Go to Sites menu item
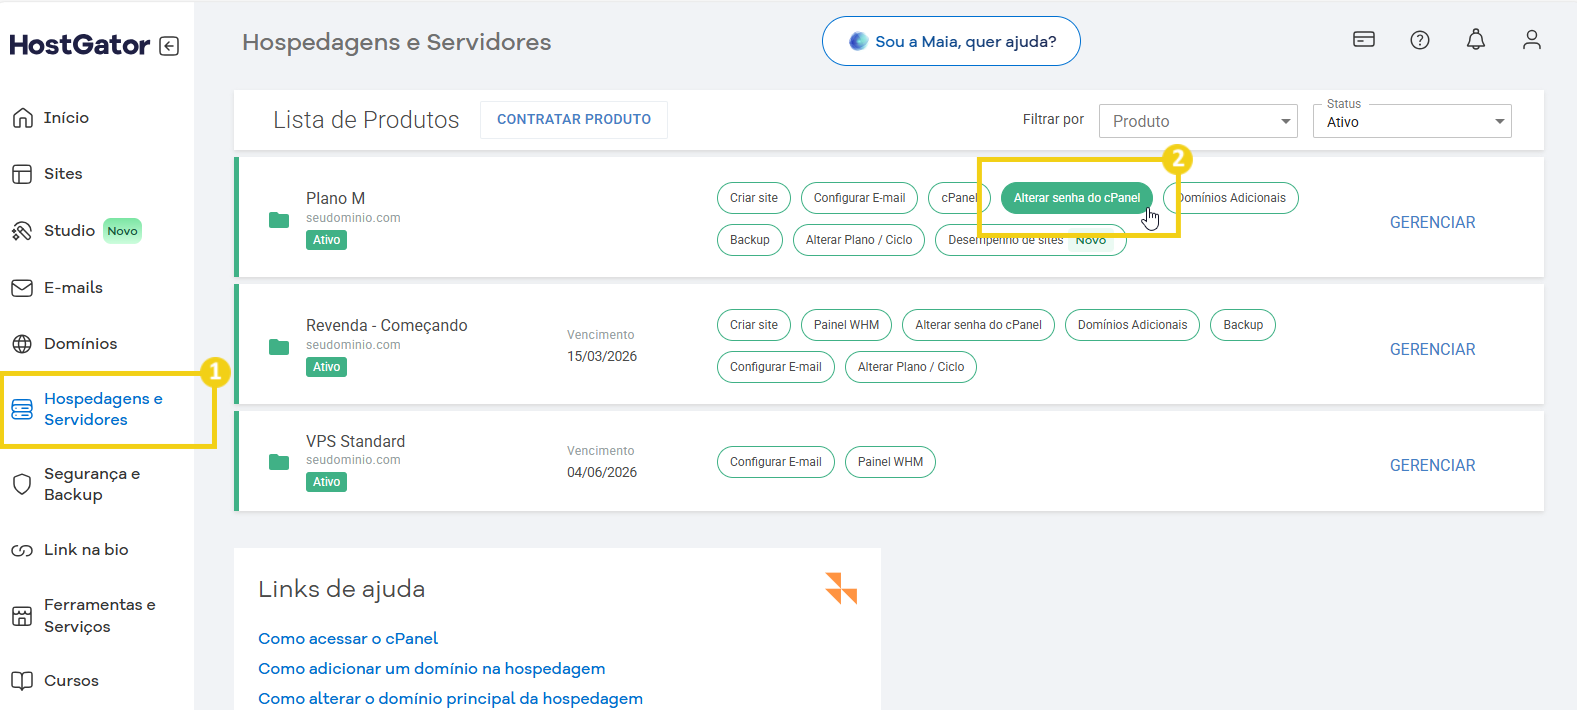 63,174
